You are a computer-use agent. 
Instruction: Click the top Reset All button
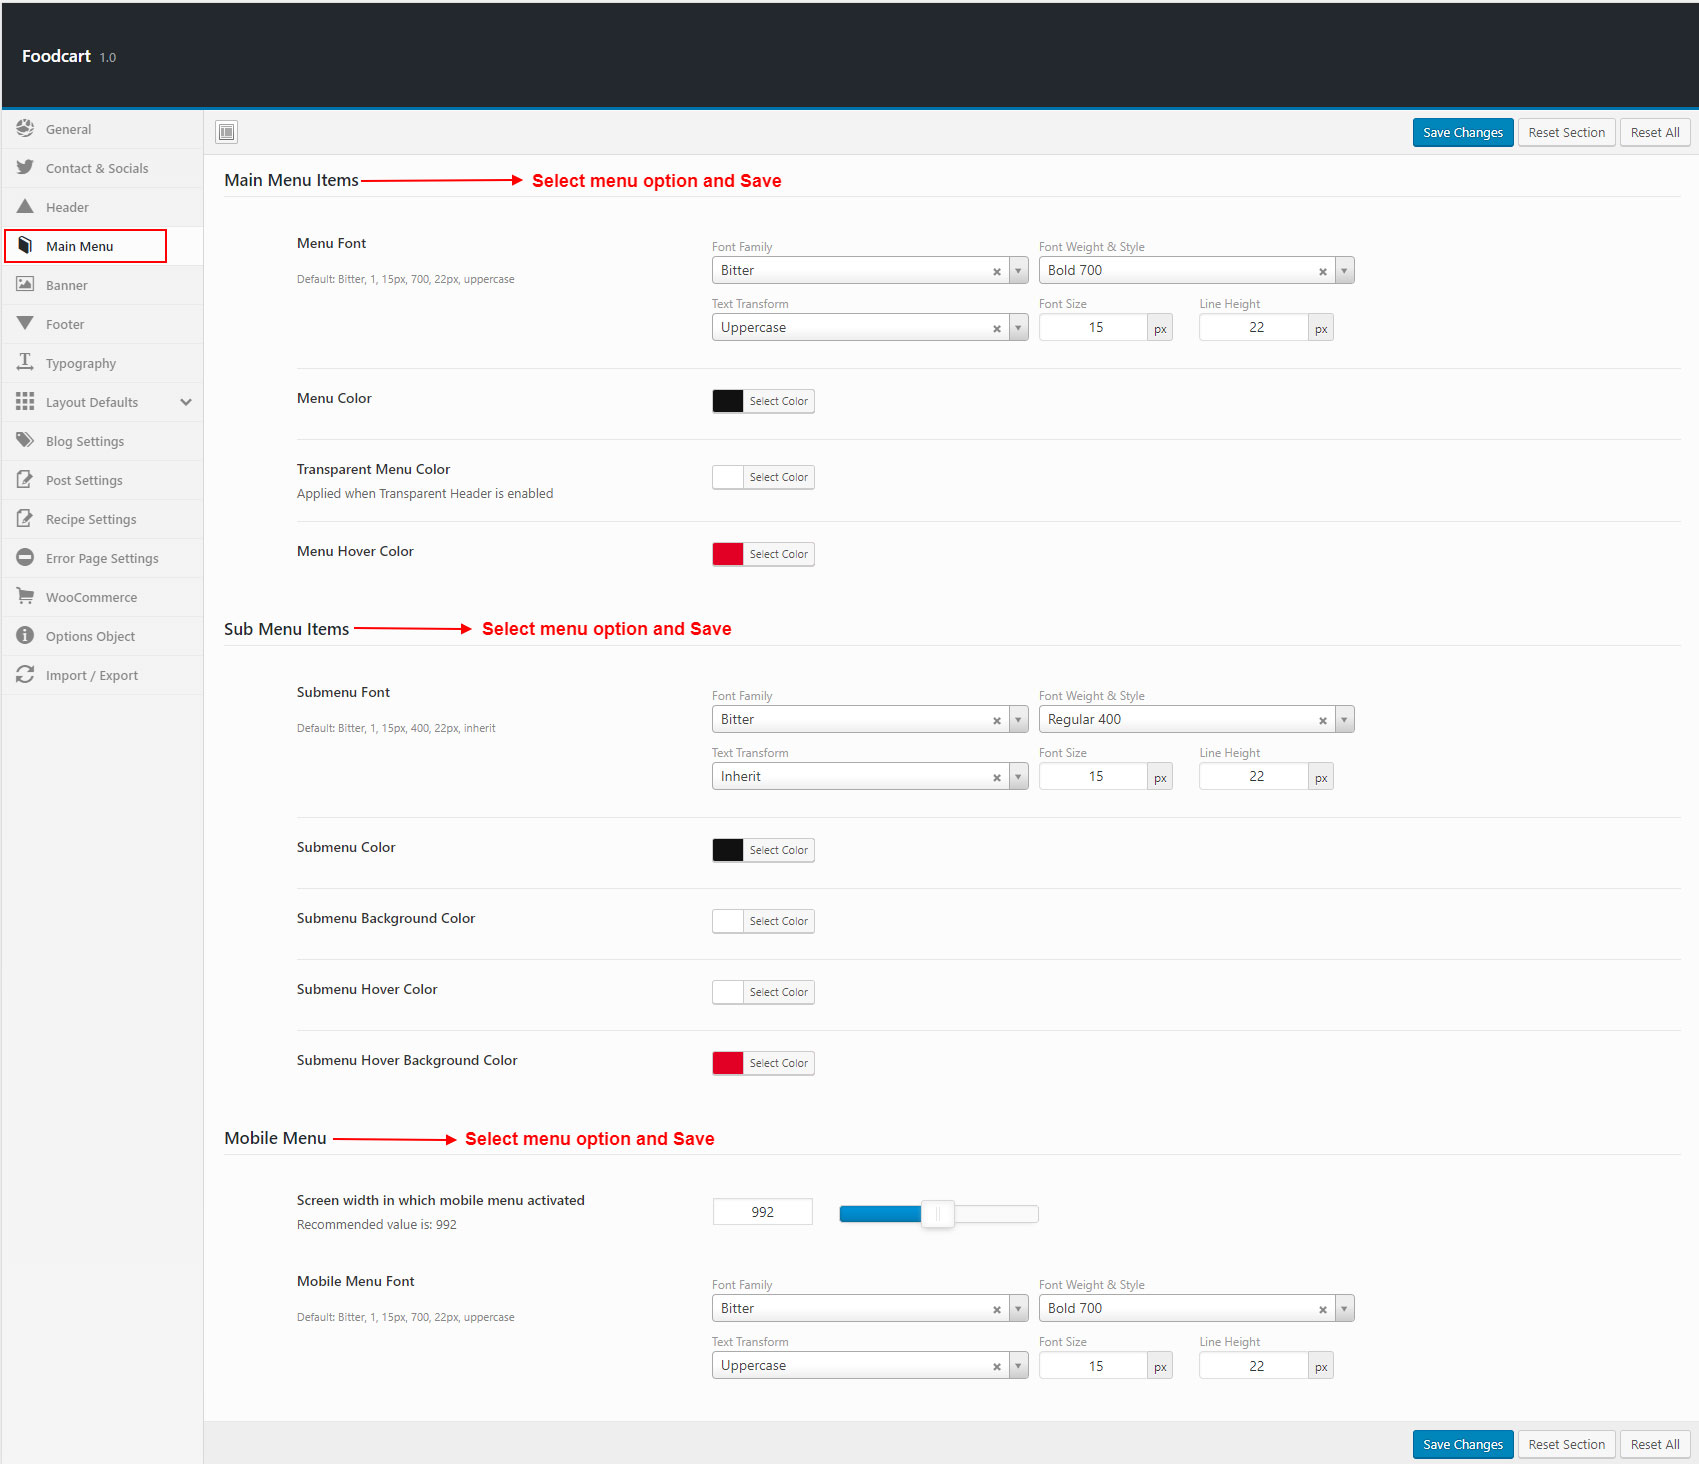[1655, 132]
